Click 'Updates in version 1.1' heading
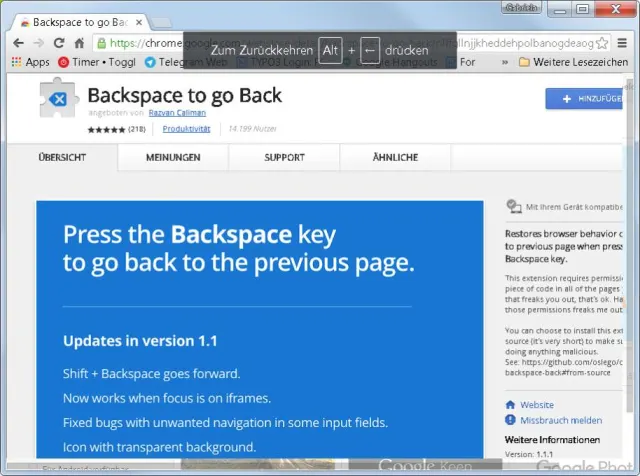The image size is (640, 476). [x=140, y=341]
